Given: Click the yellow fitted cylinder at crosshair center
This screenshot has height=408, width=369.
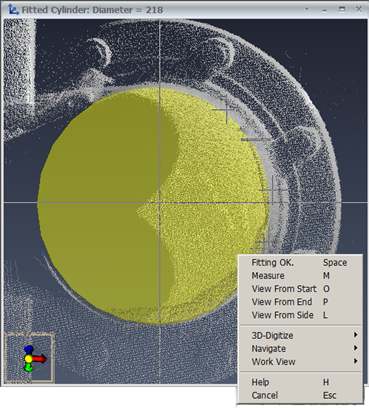Looking at the screenshot, I should (x=160, y=202).
